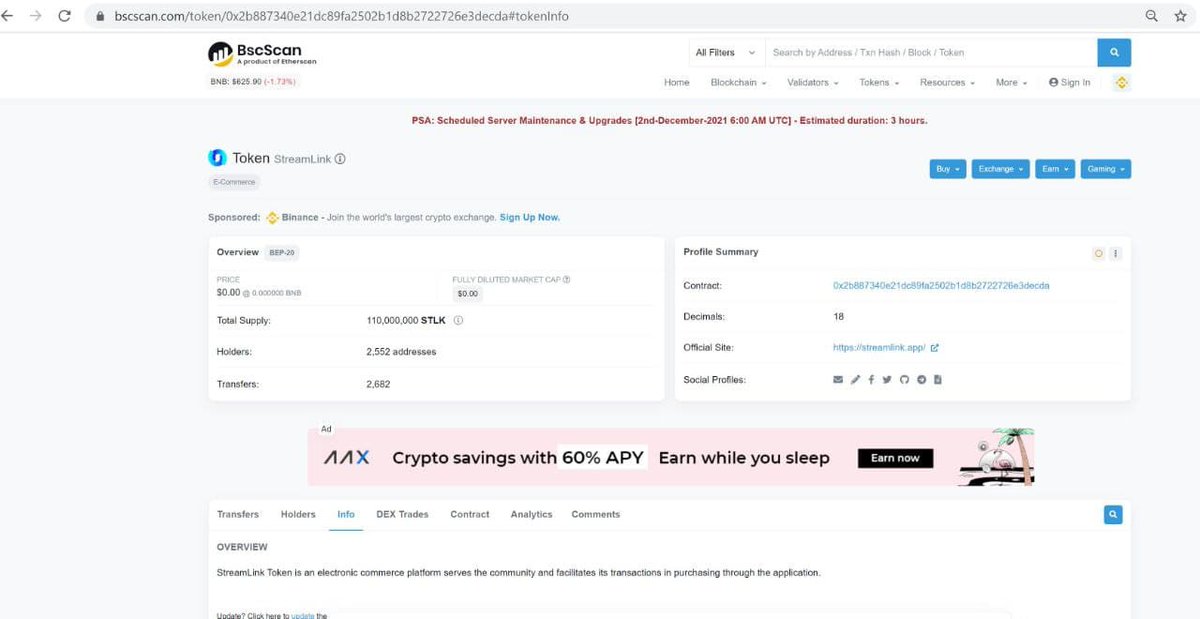Expand the Resources menu
Image resolution: width=1200 pixels, height=619 pixels.
coord(947,83)
